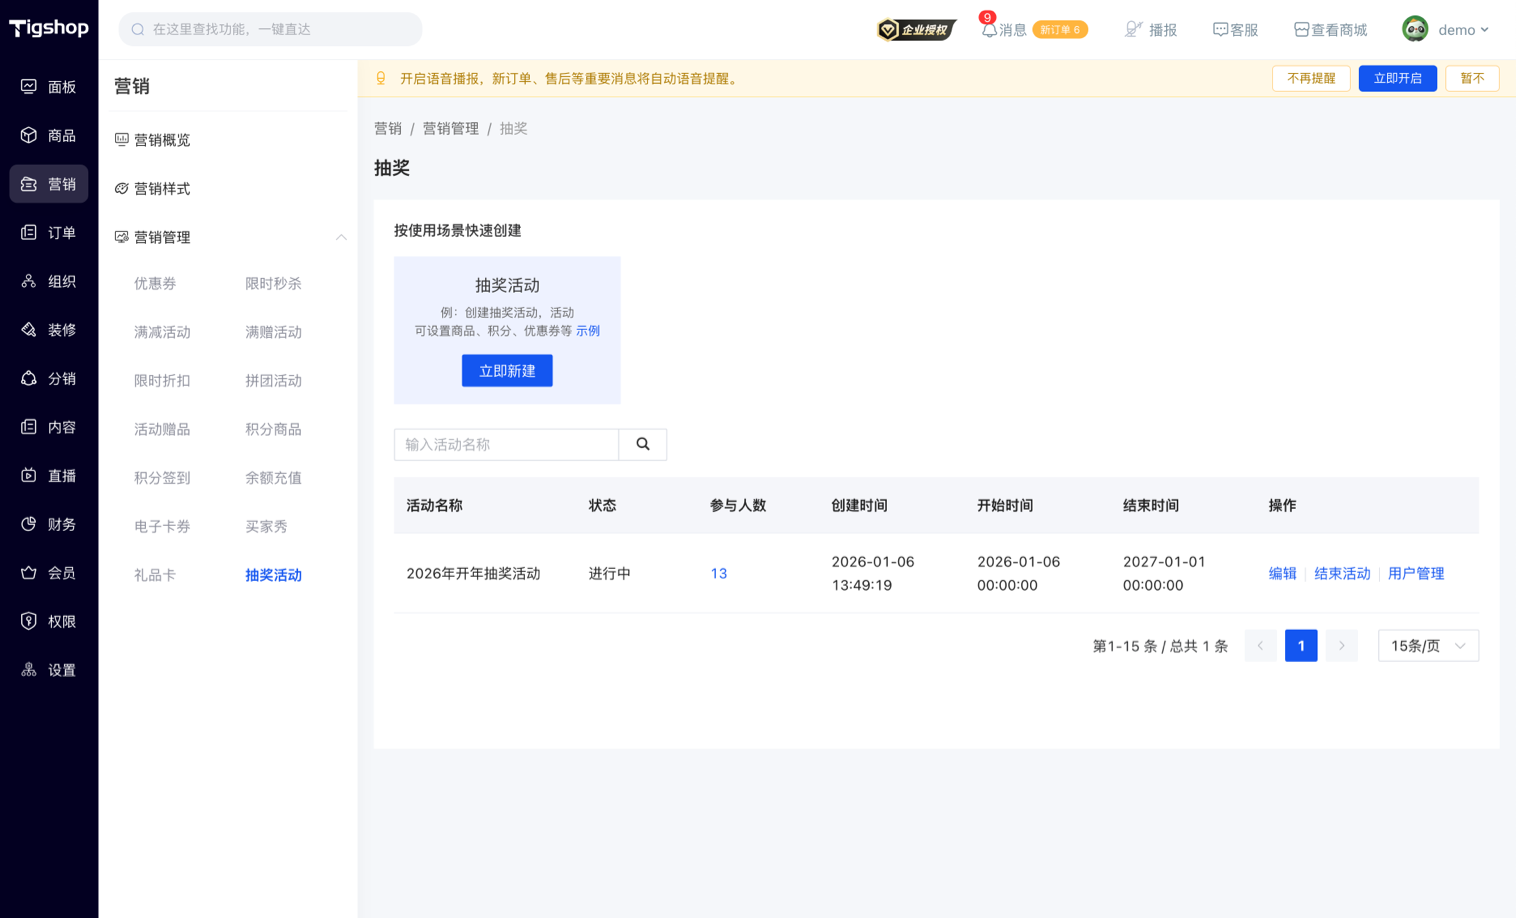1516x918 pixels.
Task: Open the 订单 orders icon
Action: 29,232
